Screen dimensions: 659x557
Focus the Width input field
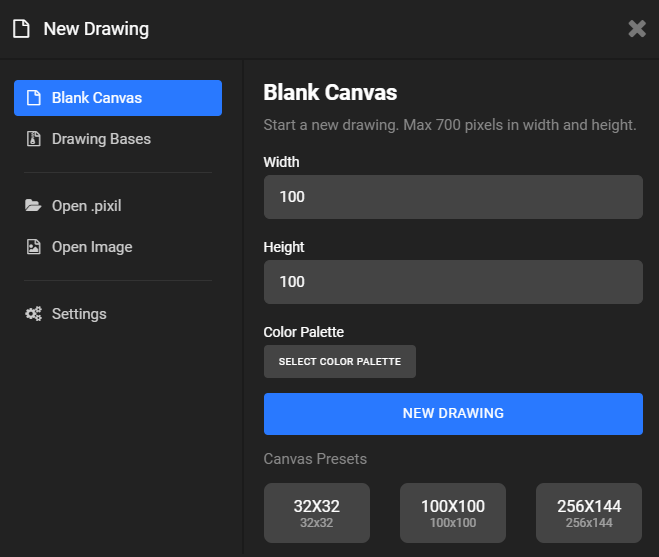[x=453, y=197]
